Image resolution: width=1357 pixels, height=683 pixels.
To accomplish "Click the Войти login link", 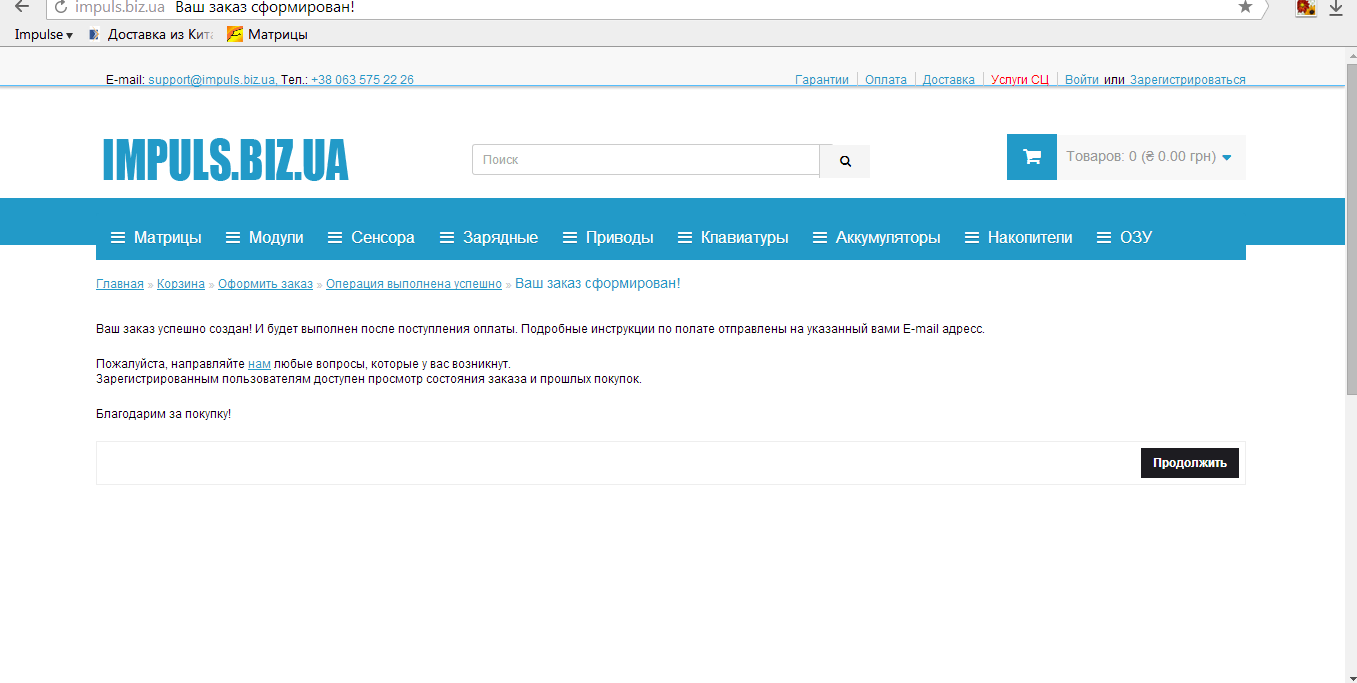I will [x=1082, y=80].
